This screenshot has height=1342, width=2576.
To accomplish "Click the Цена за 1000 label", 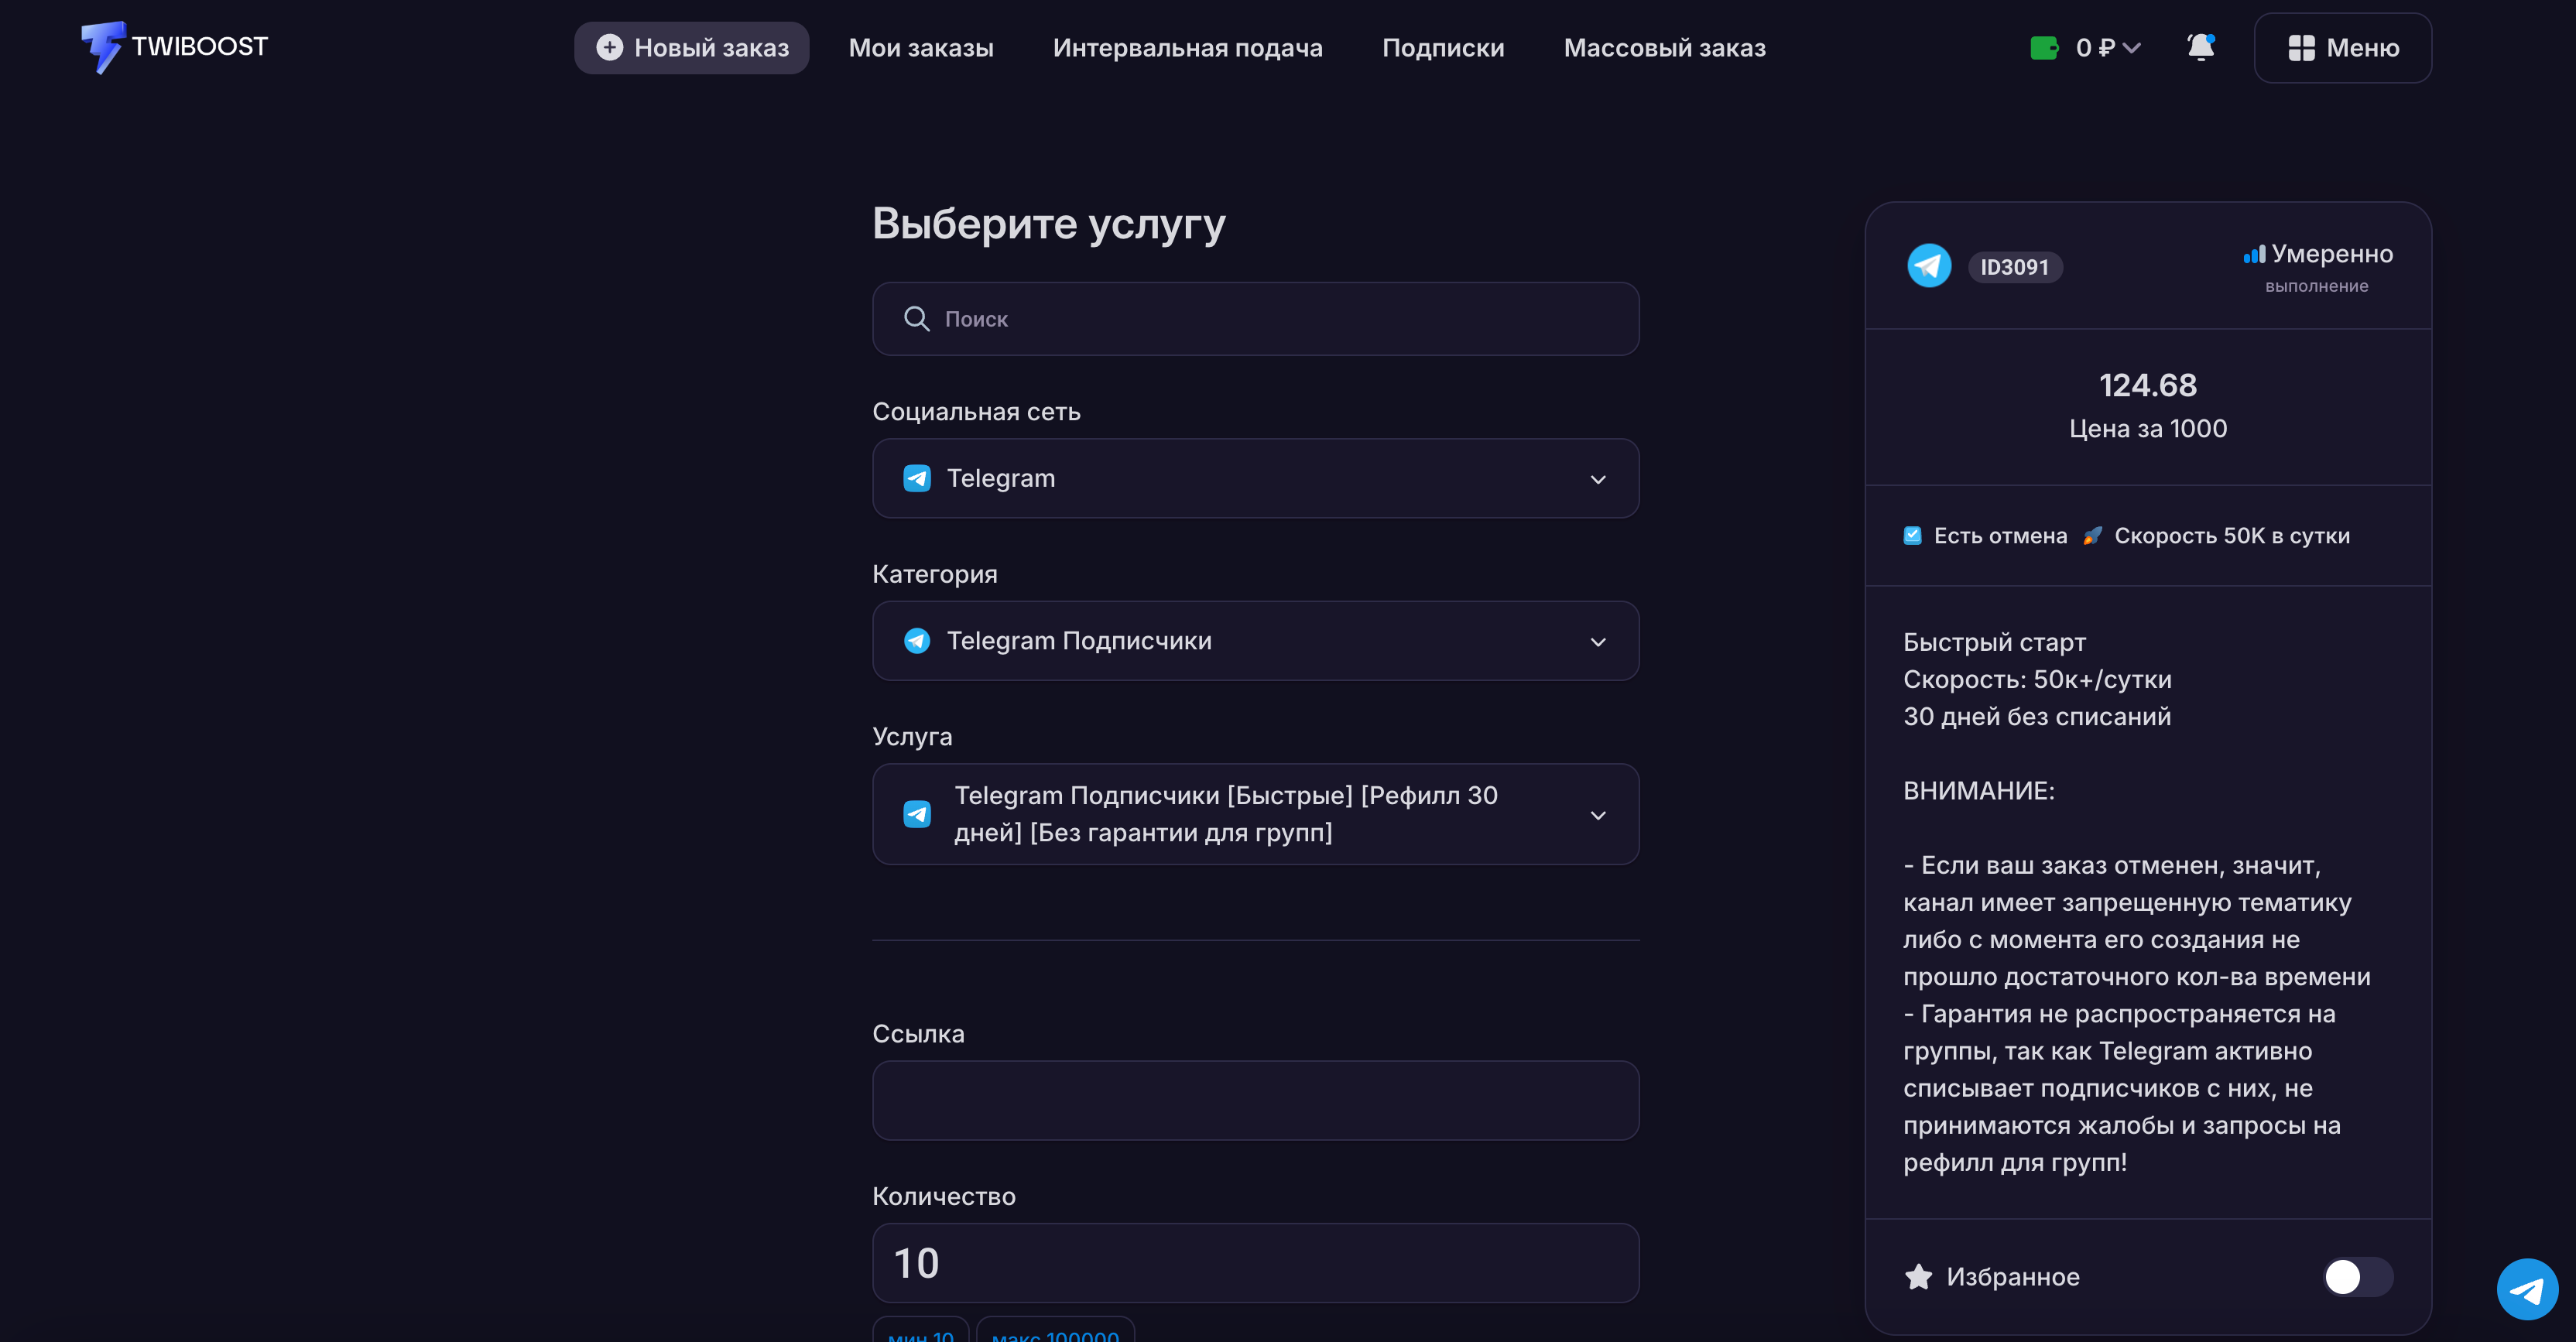I will coord(2147,428).
